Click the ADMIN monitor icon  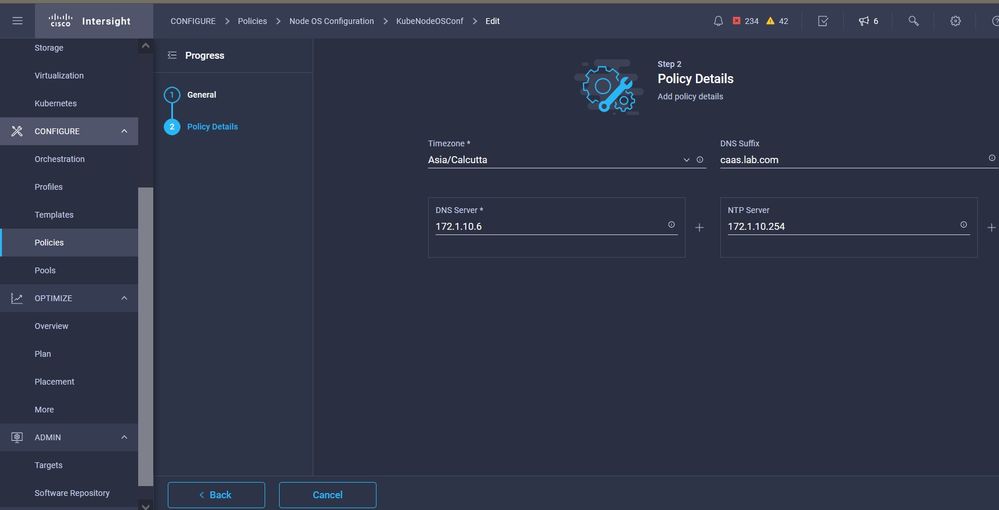tap(17, 437)
